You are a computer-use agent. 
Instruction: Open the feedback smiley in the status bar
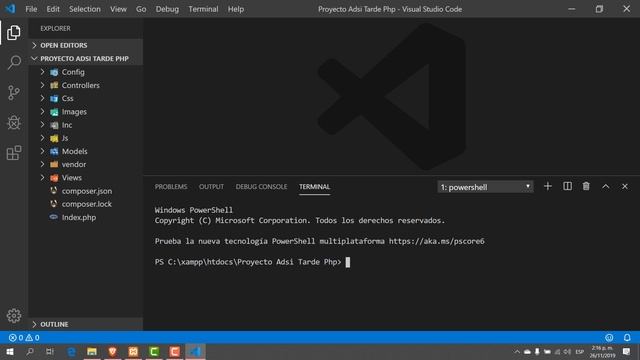point(609,338)
